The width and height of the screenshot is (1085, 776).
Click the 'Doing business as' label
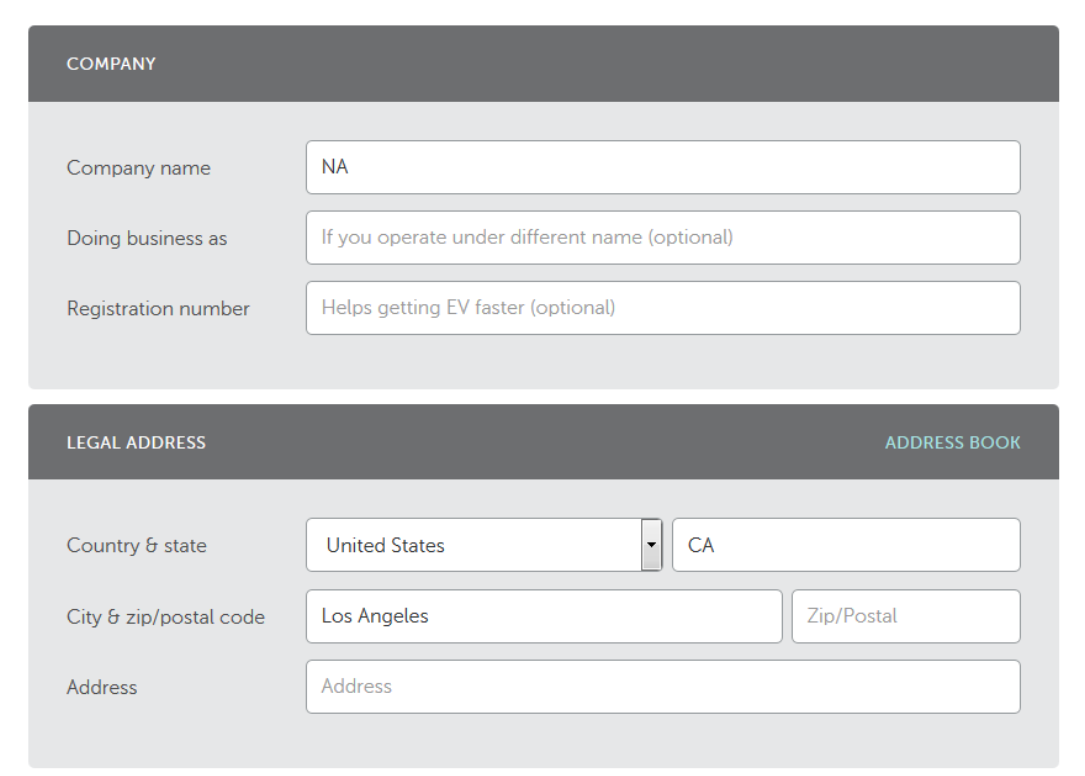[x=147, y=238]
